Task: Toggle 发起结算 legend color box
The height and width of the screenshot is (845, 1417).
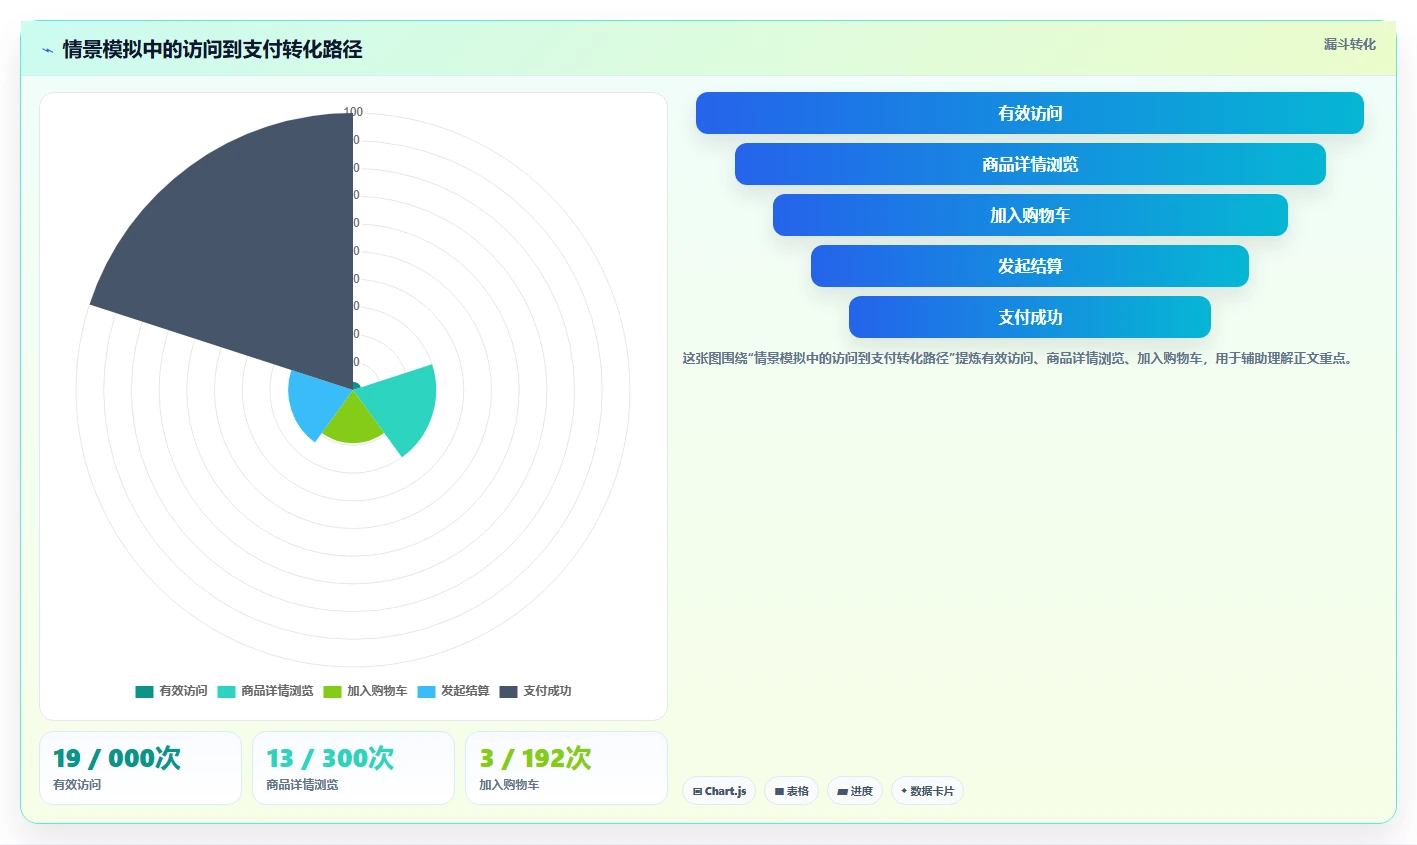Action: [x=426, y=691]
